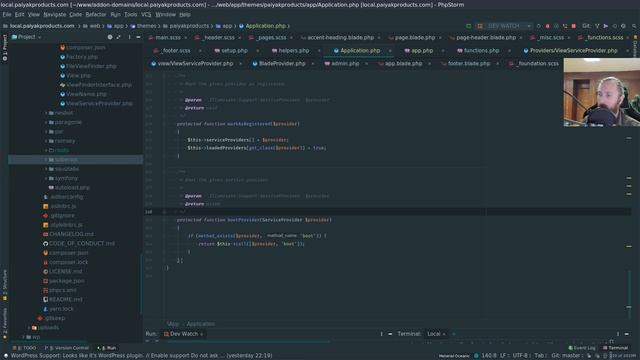Open the Run tool window button
This screenshot has width=640, height=360.
click(x=107, y=348)
